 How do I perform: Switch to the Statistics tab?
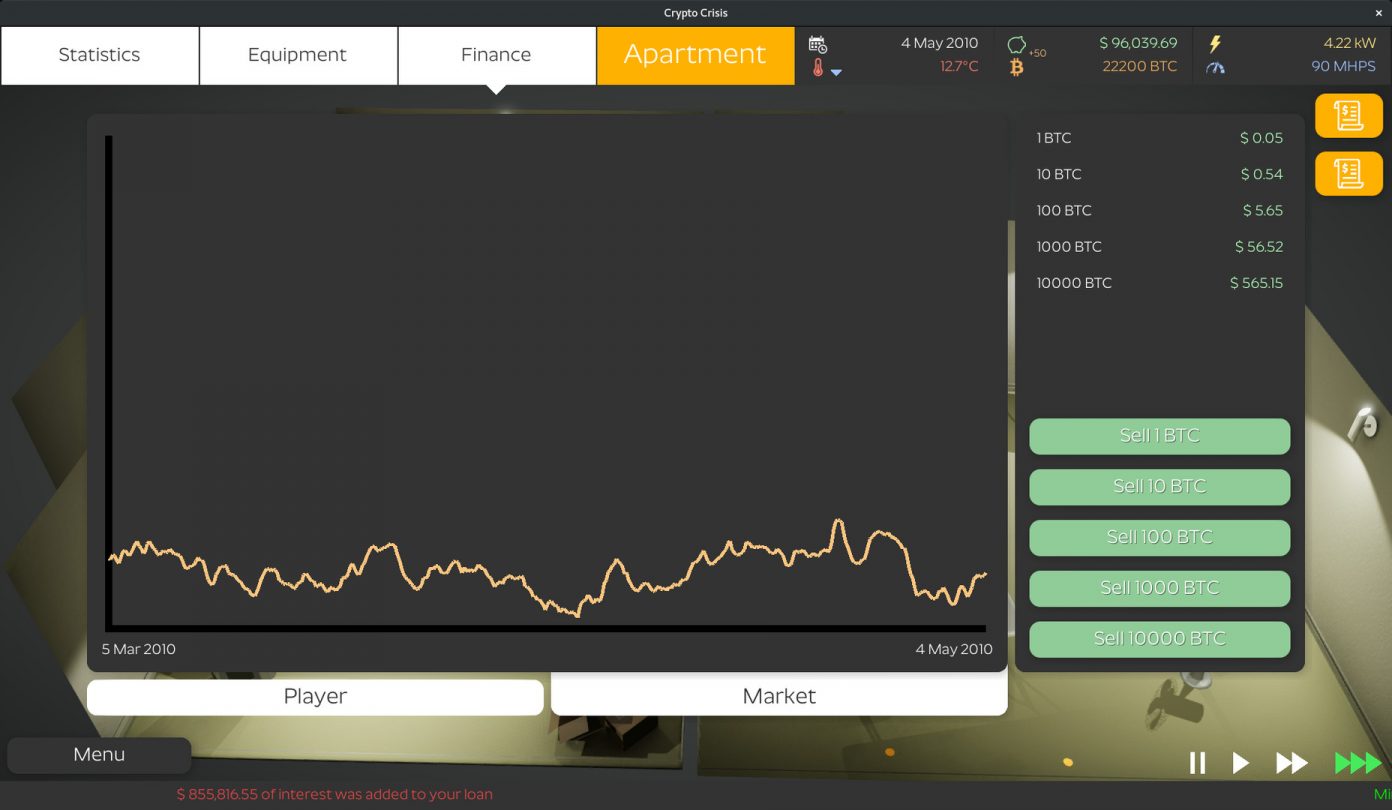(99, 55)
